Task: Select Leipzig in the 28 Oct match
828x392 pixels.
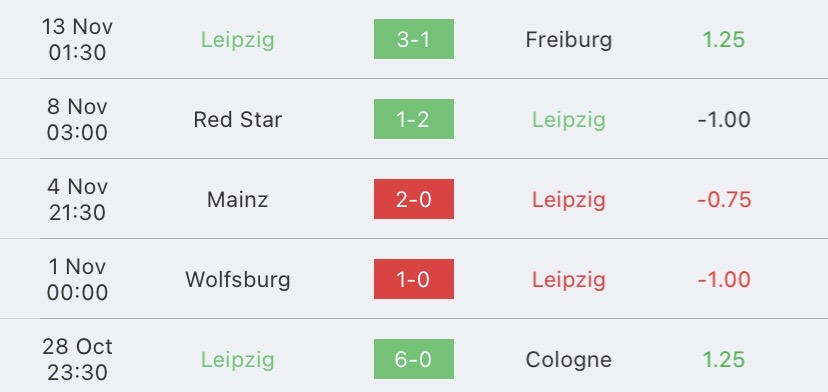Action: [x=238, y=360]
